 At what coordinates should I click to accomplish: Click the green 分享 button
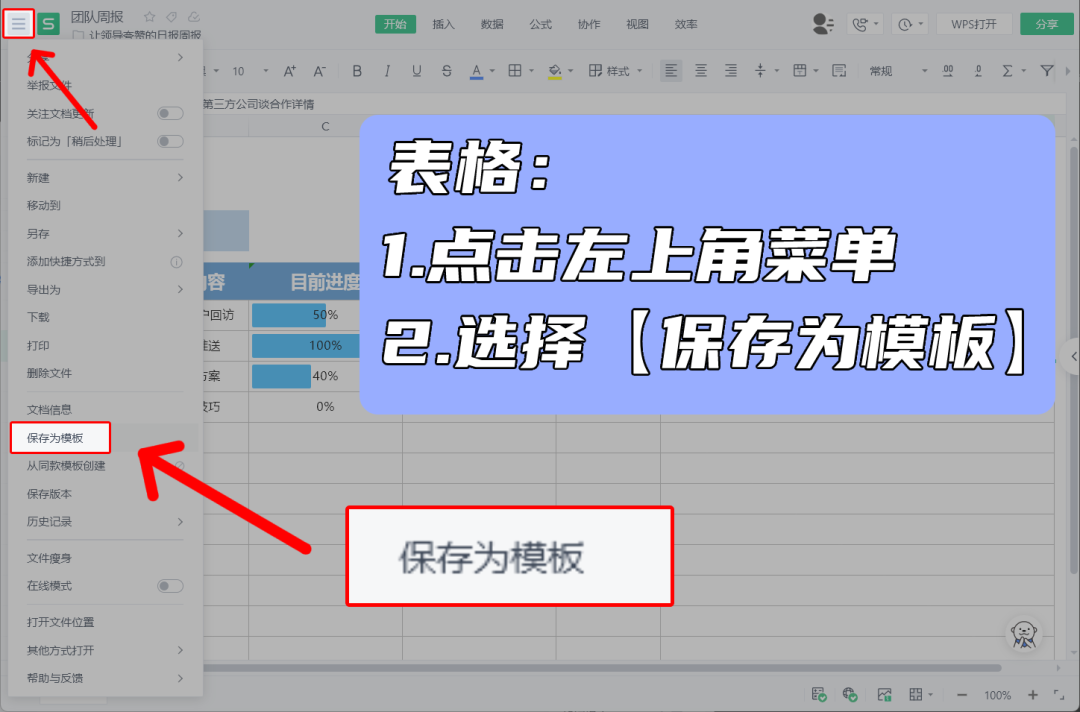[1046, 22]
